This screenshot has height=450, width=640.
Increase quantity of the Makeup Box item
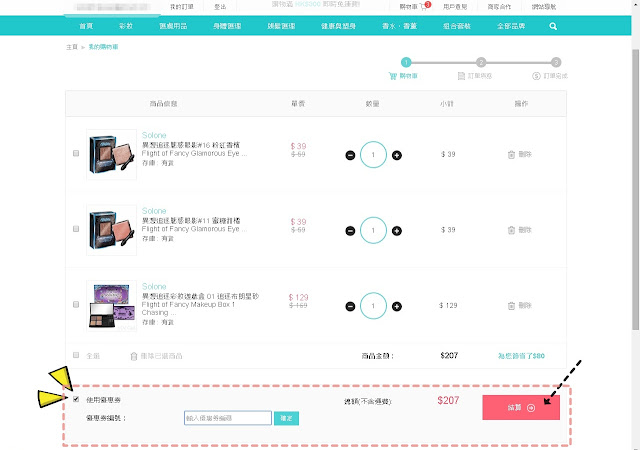click(397, 306)
